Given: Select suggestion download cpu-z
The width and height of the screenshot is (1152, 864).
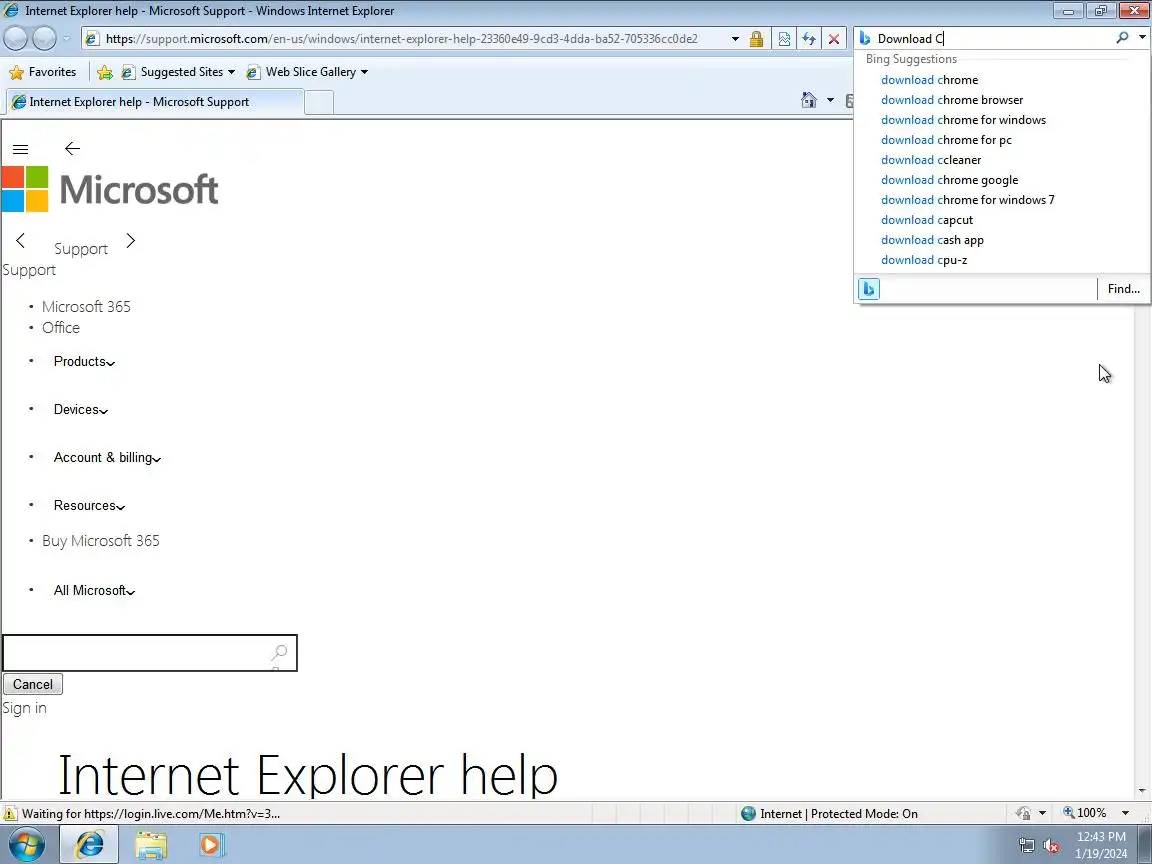Looking at the screenshot, I should (x=924, y=260).
